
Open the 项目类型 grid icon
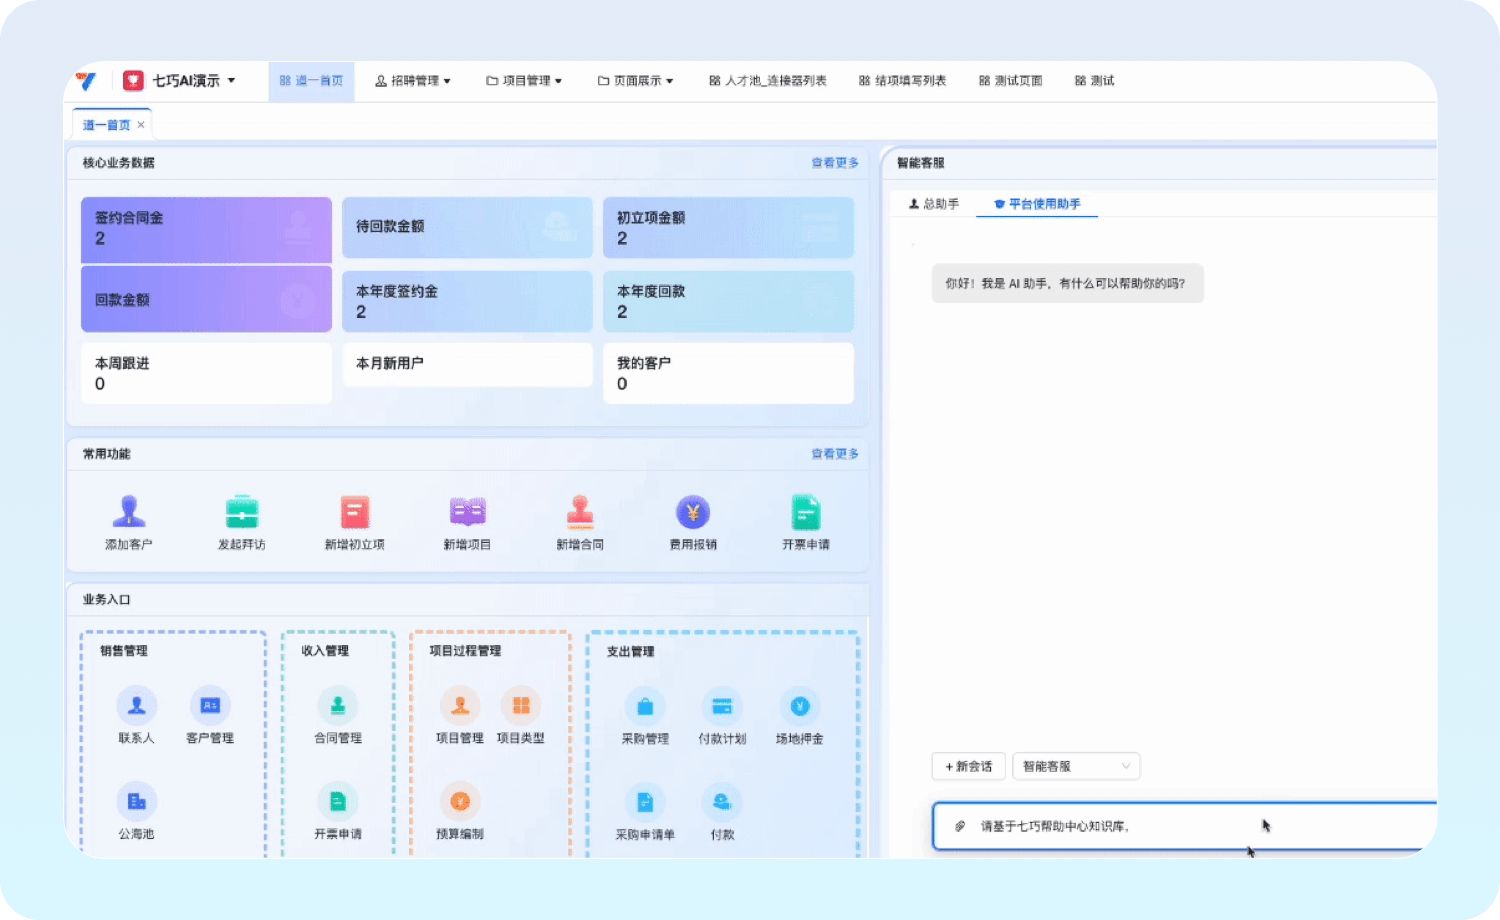521,706
